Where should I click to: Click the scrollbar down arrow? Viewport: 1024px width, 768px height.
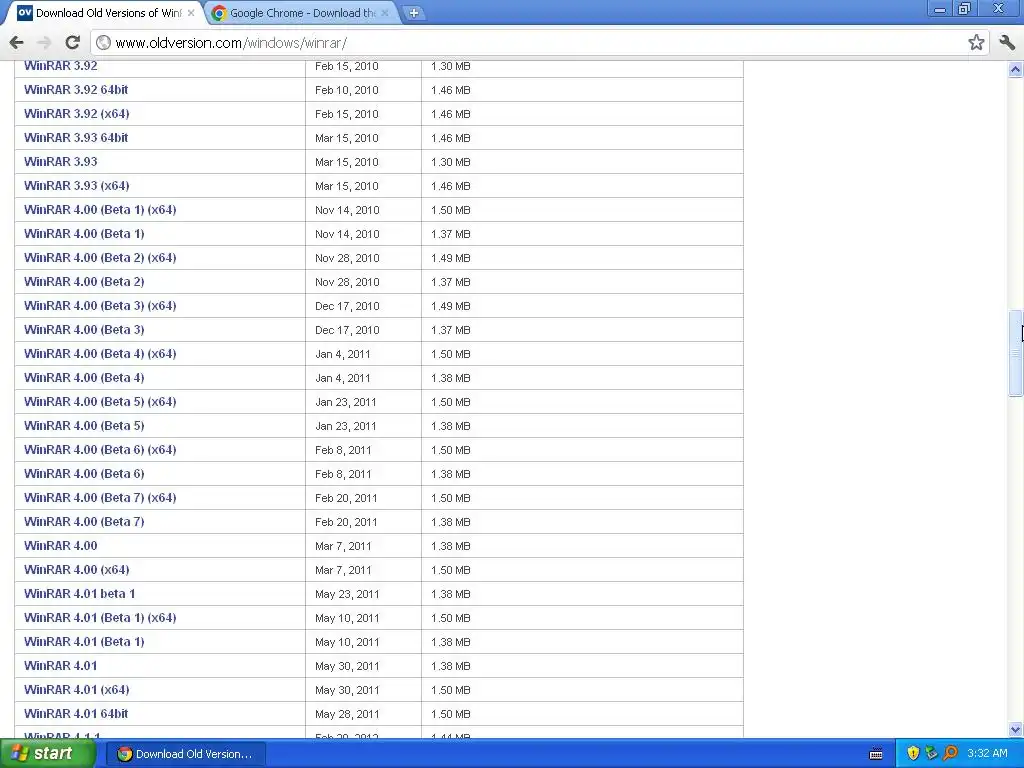coord(1016,729)
